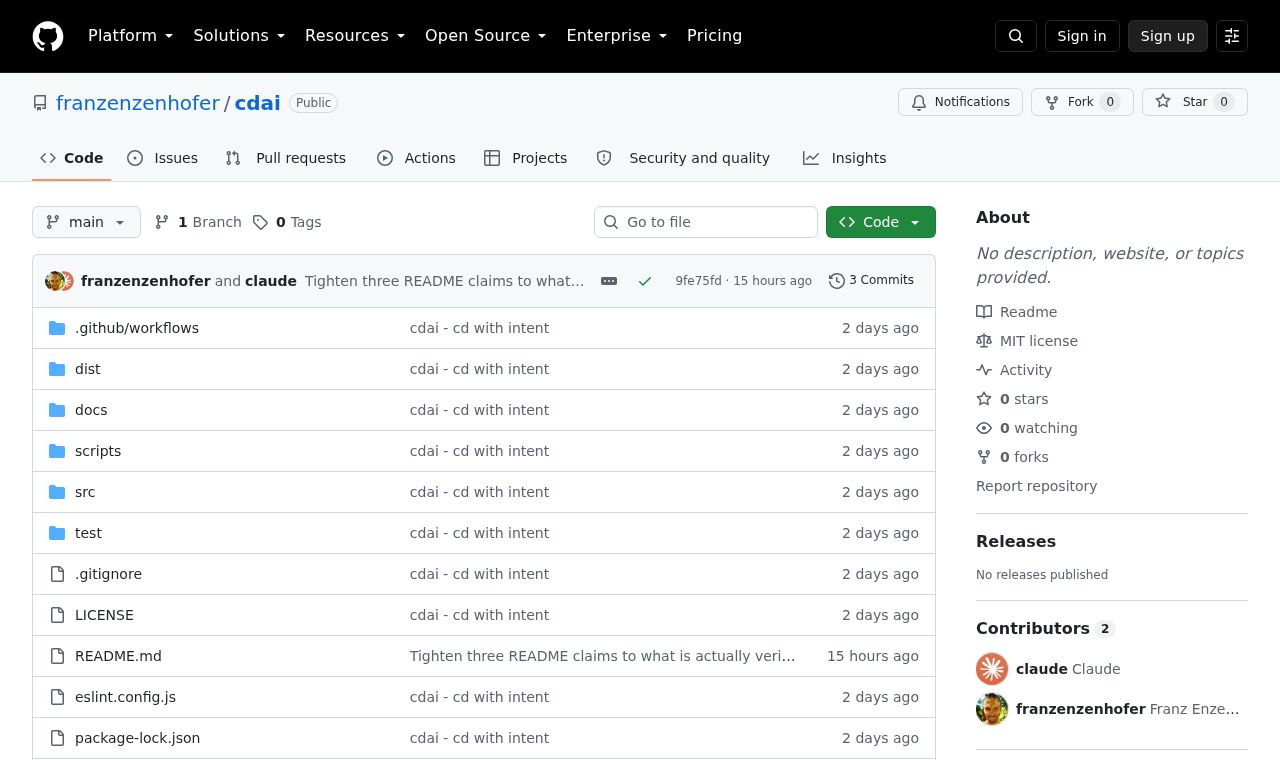
Task: Click the 'No releases published' text
Action: [x=1042, y=575]
